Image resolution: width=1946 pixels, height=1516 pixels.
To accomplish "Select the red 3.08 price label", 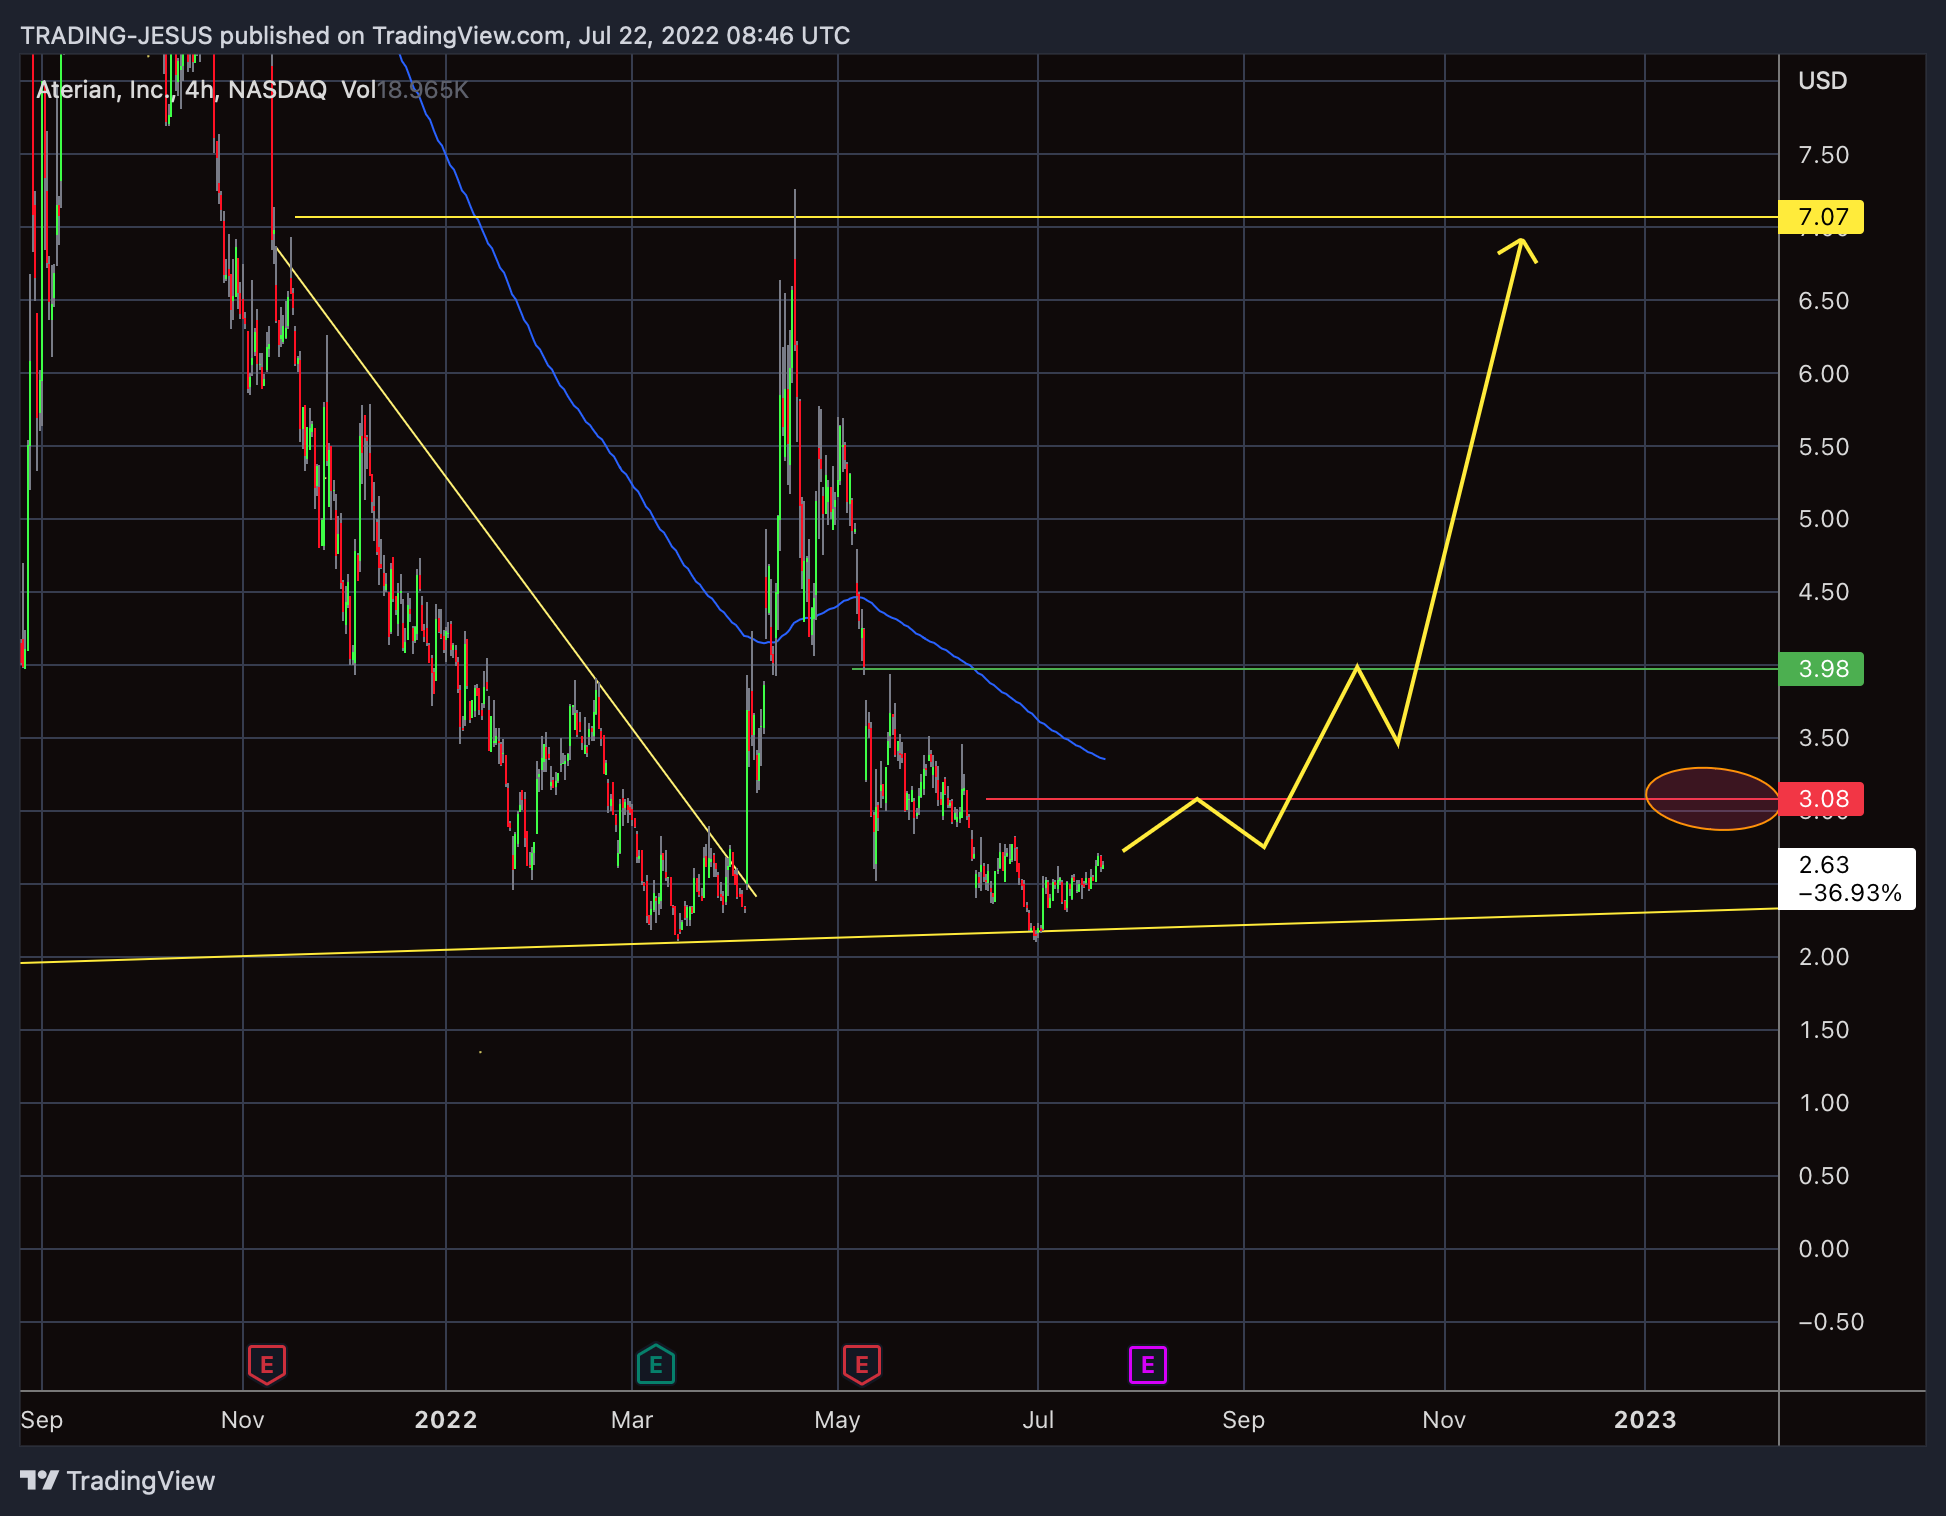I will [x=1821, y=799].
